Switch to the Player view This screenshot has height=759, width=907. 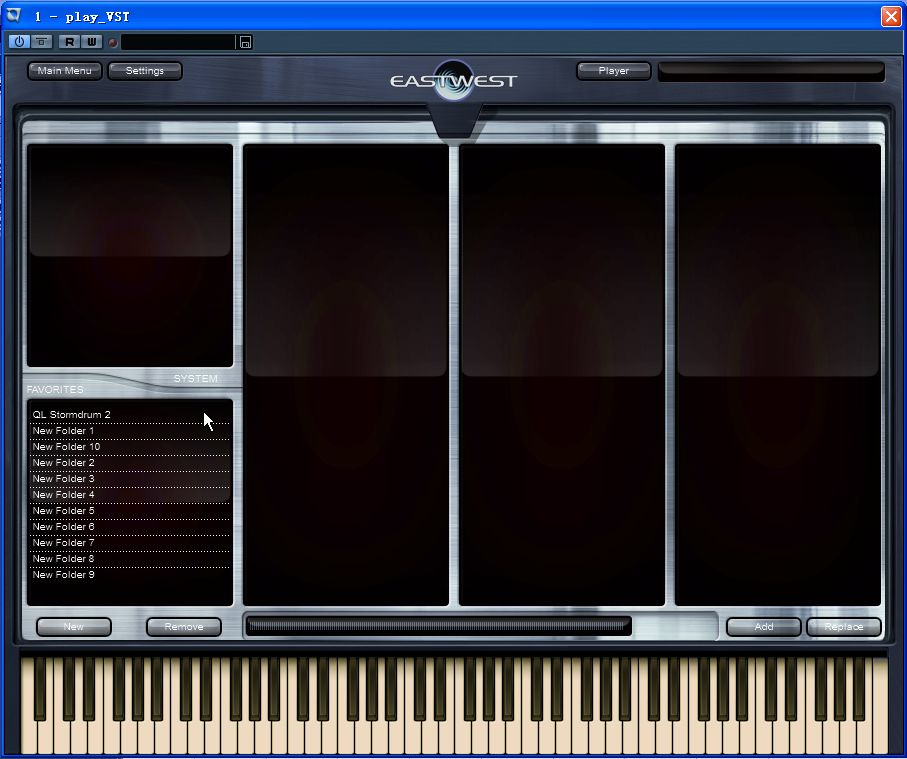614,71
